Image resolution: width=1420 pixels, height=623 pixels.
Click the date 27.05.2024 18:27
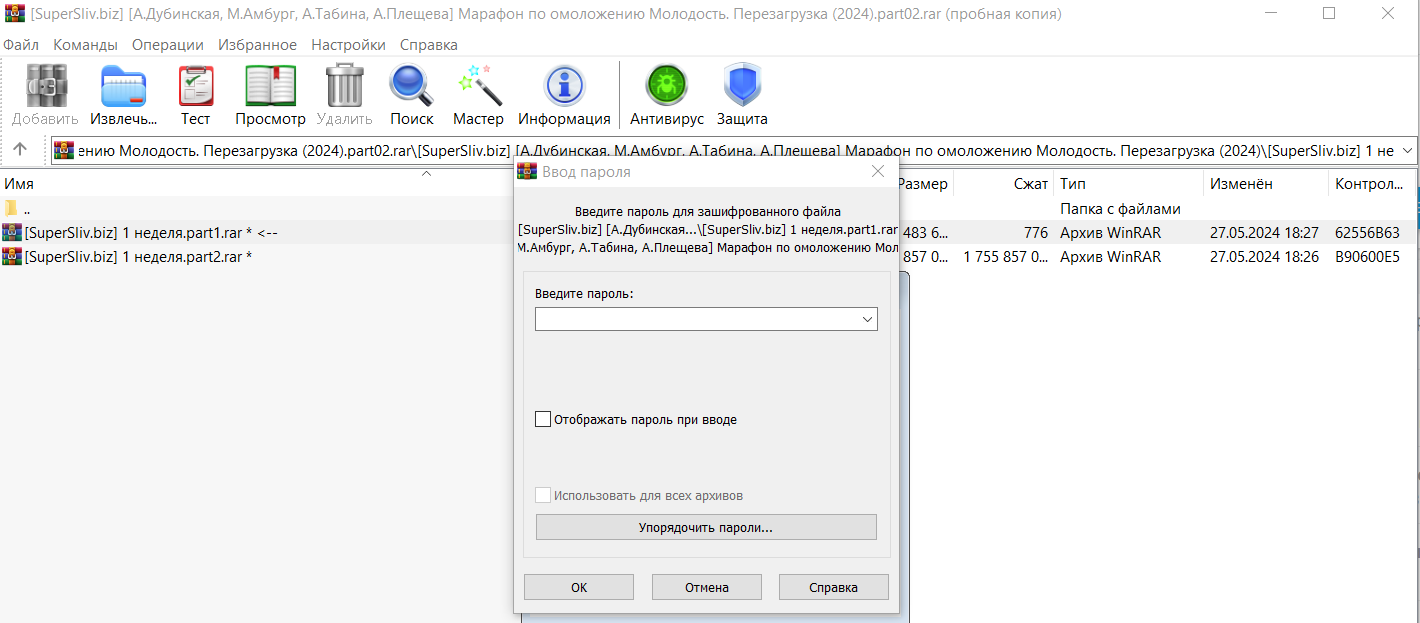pos(1264,233)
